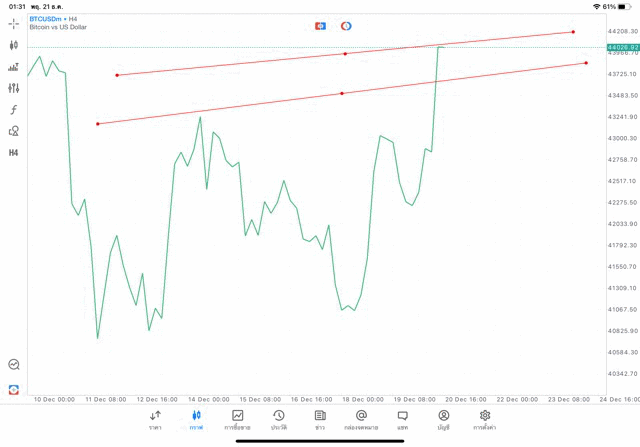
Task: Tap the current price label 44026.92
Action: pos(622,47)
